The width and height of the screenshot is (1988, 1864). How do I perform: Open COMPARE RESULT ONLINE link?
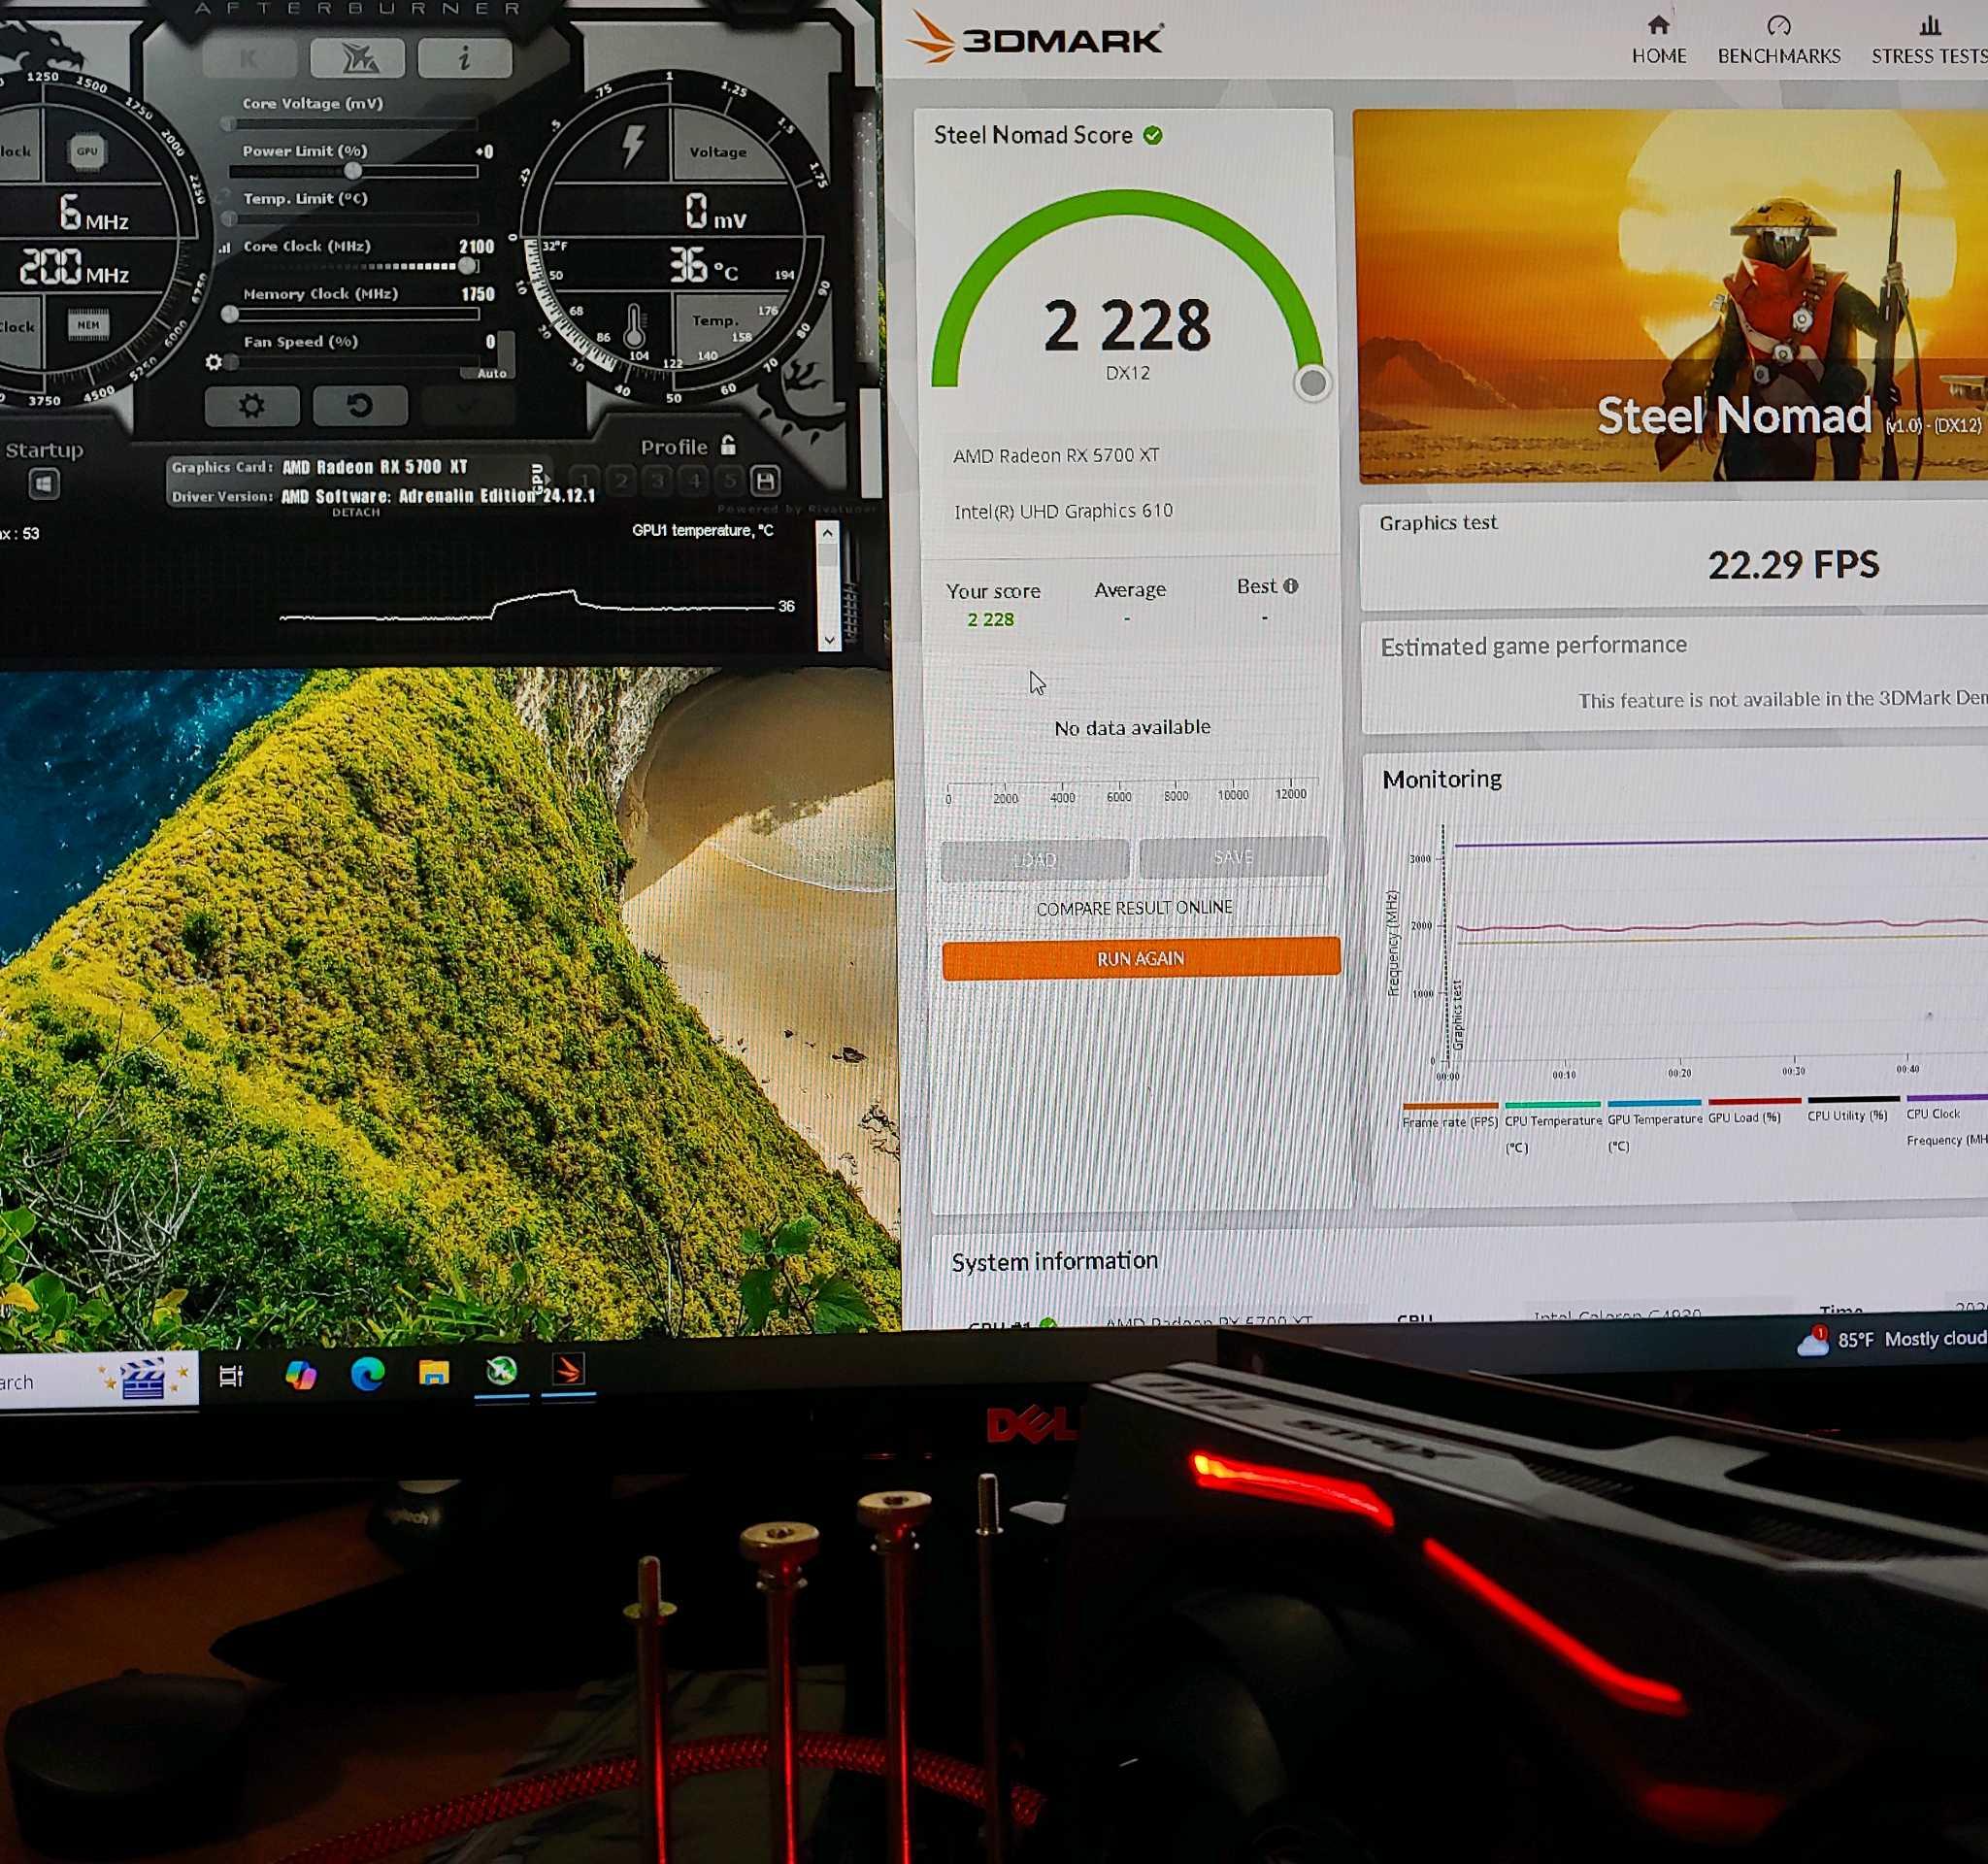[x=1134, y=908]
